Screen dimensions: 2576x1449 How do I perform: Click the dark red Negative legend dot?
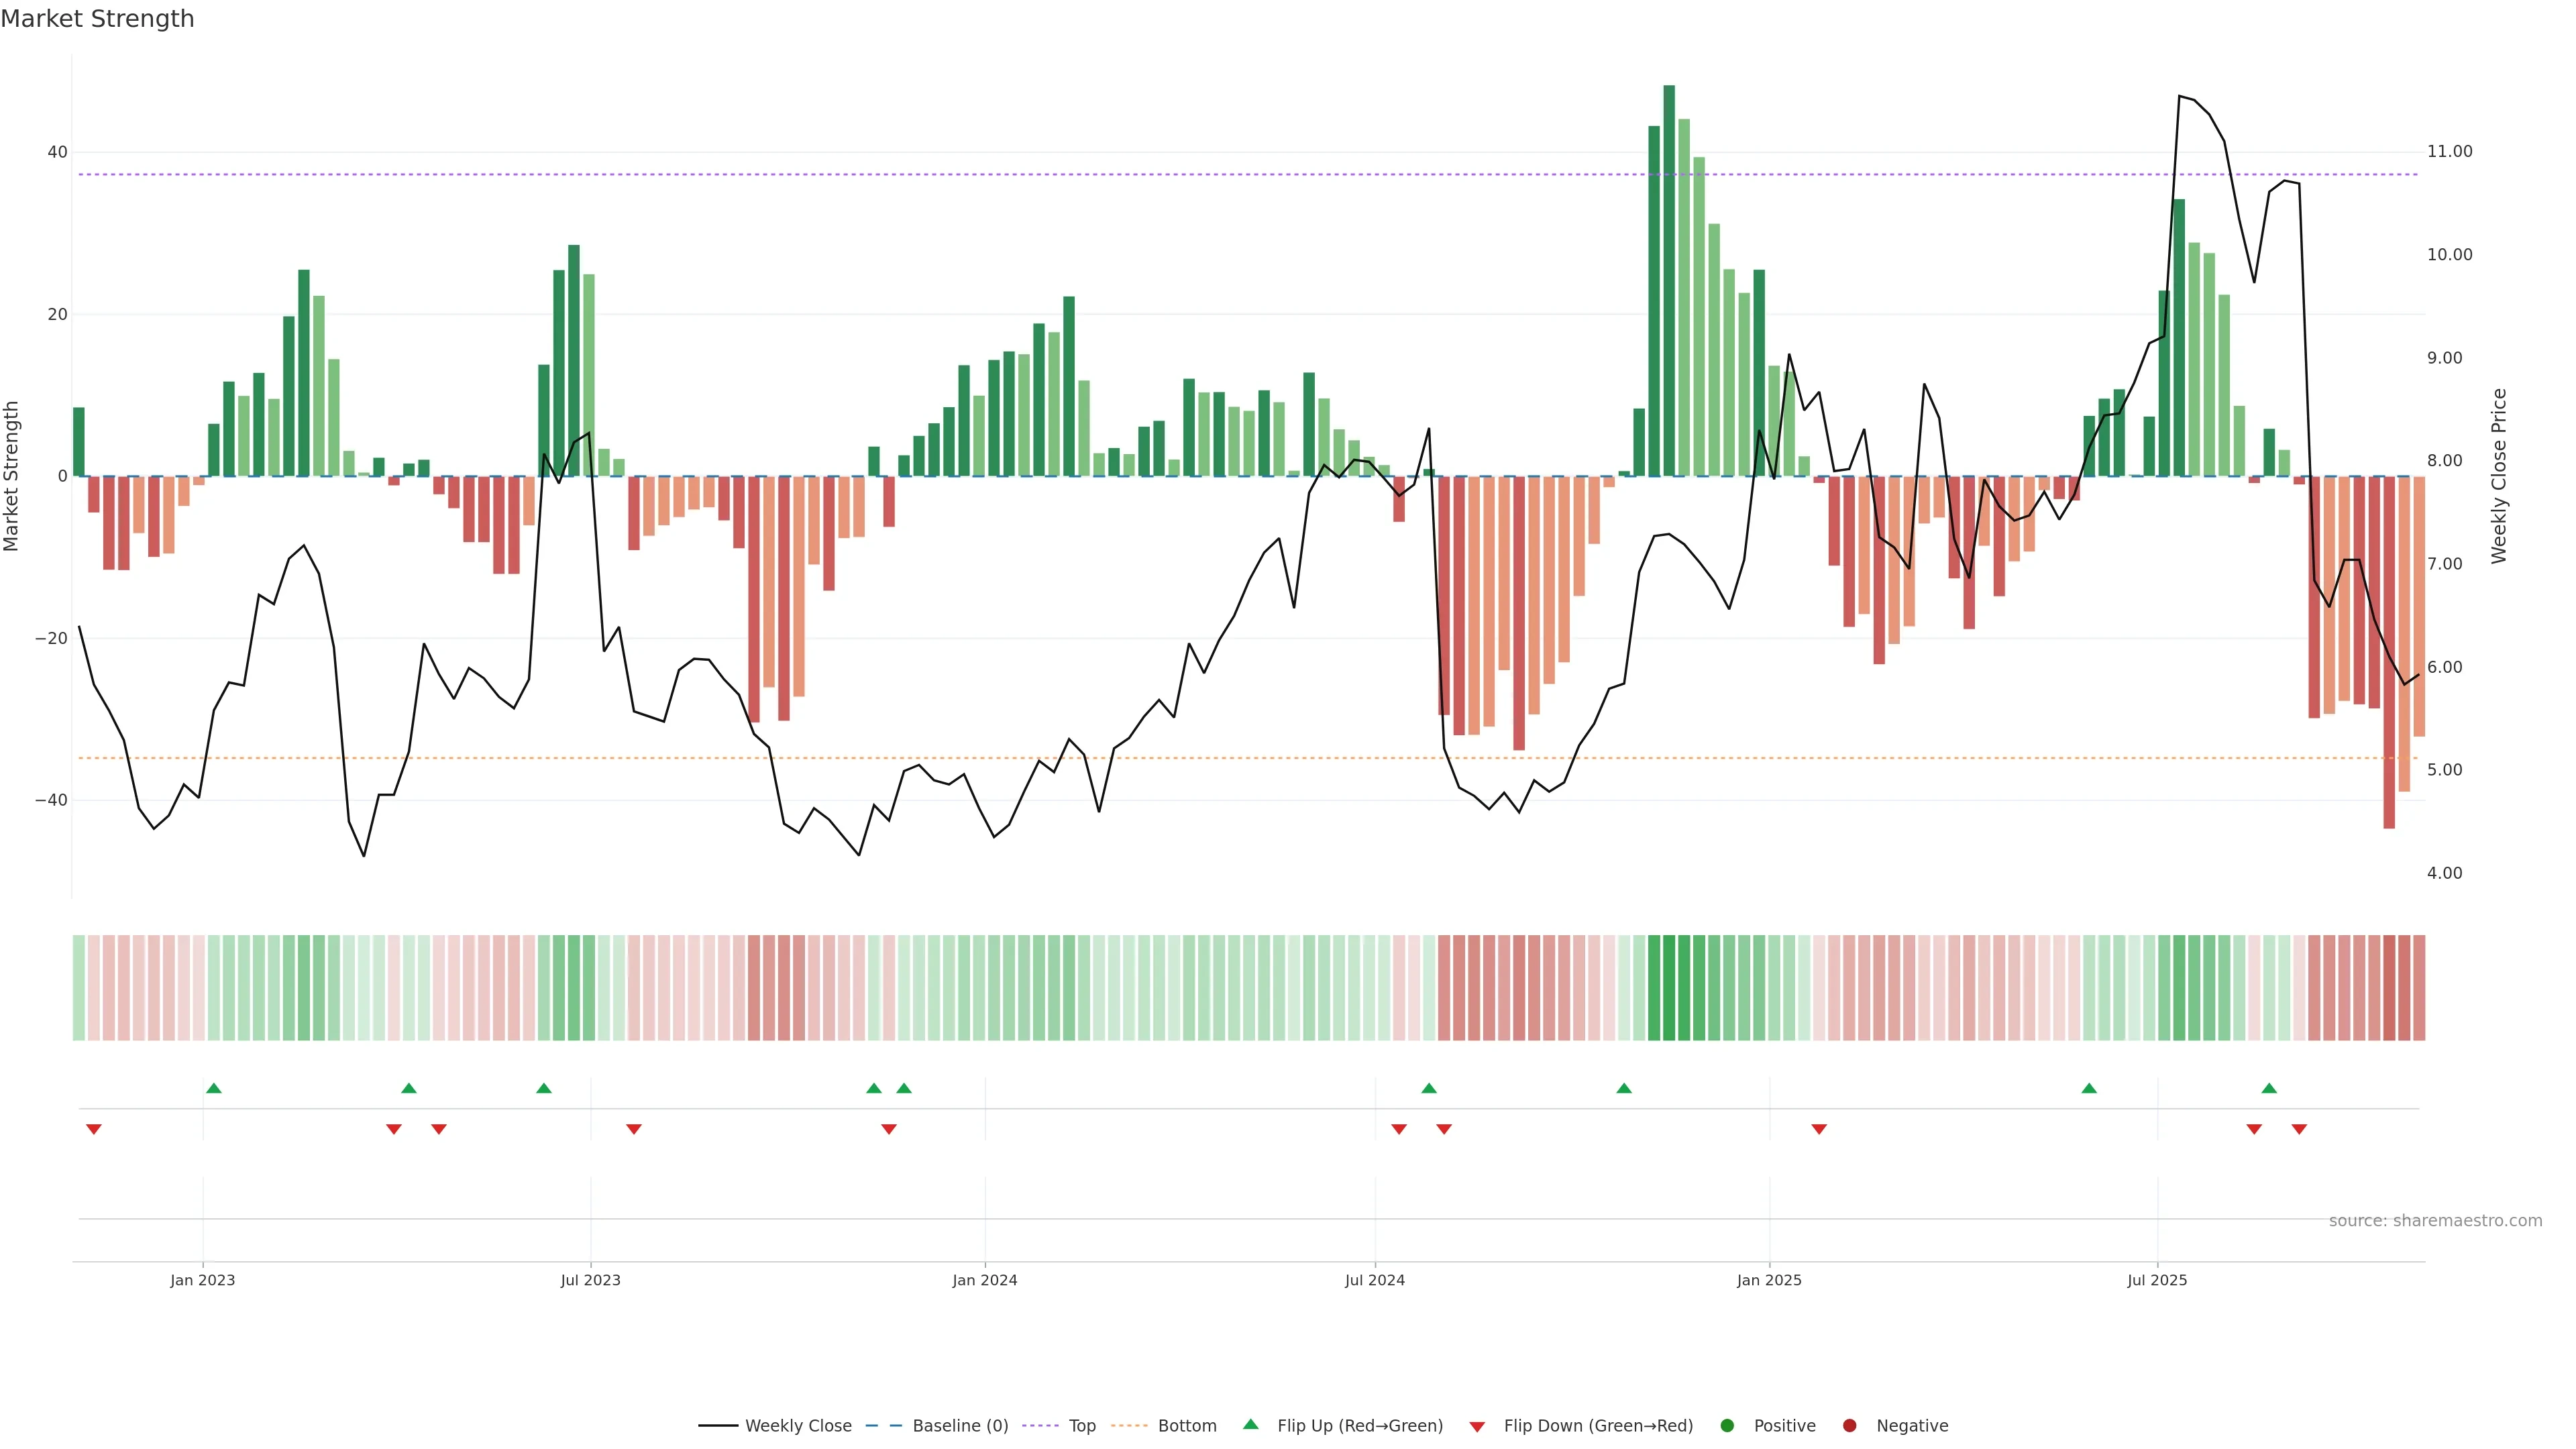(1849, 1426)
